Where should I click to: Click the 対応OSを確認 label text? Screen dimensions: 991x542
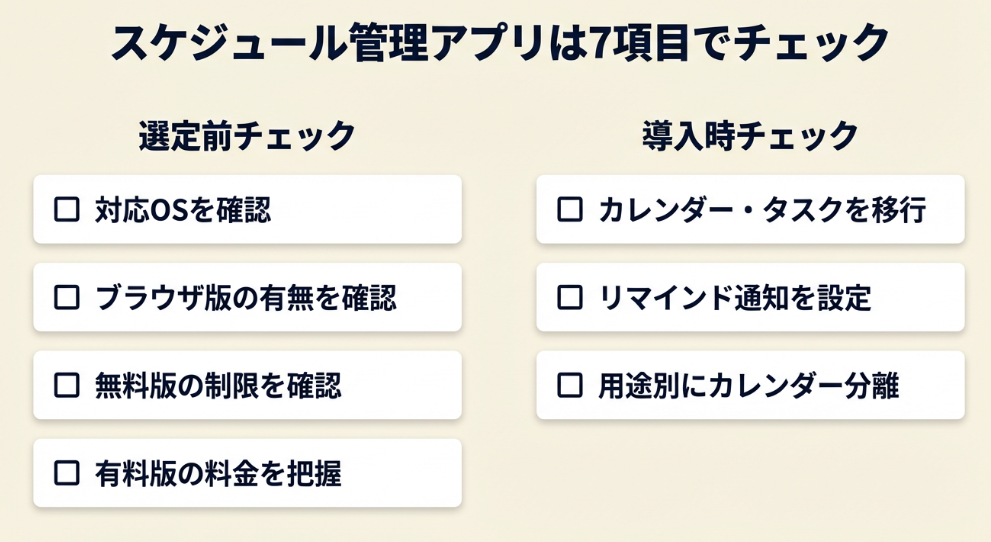pos(183,210)
